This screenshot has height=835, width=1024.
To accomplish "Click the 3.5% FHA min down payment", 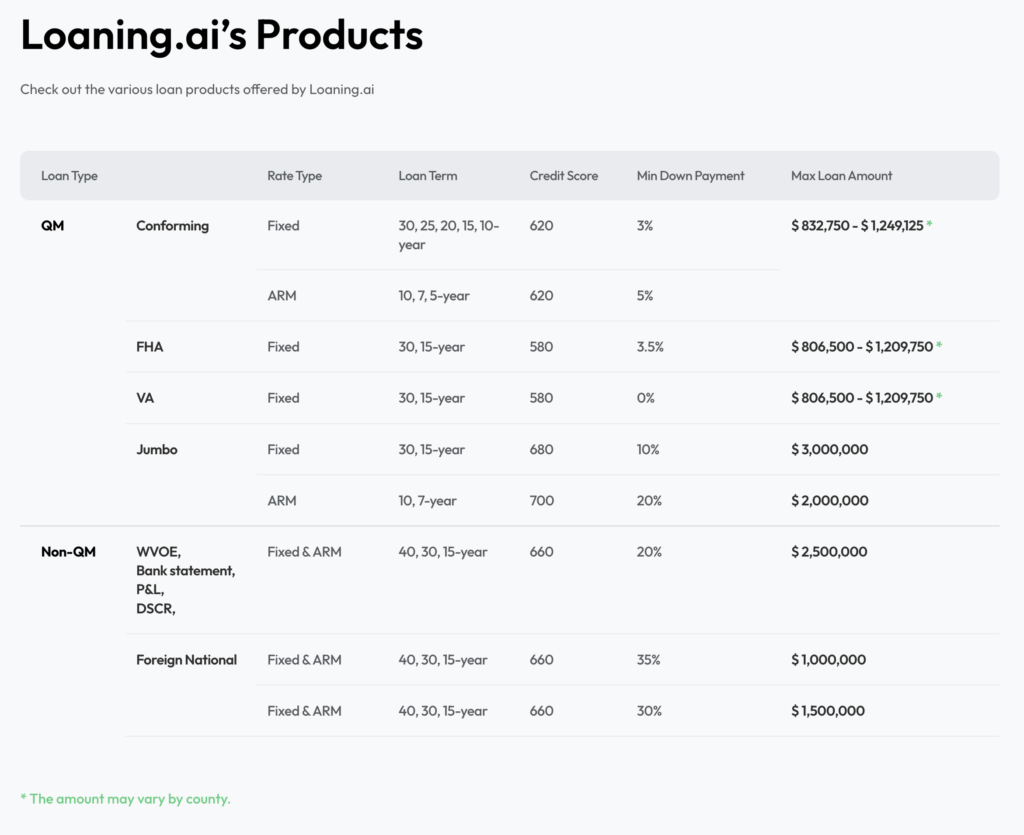I will click(x=650, y=347).
